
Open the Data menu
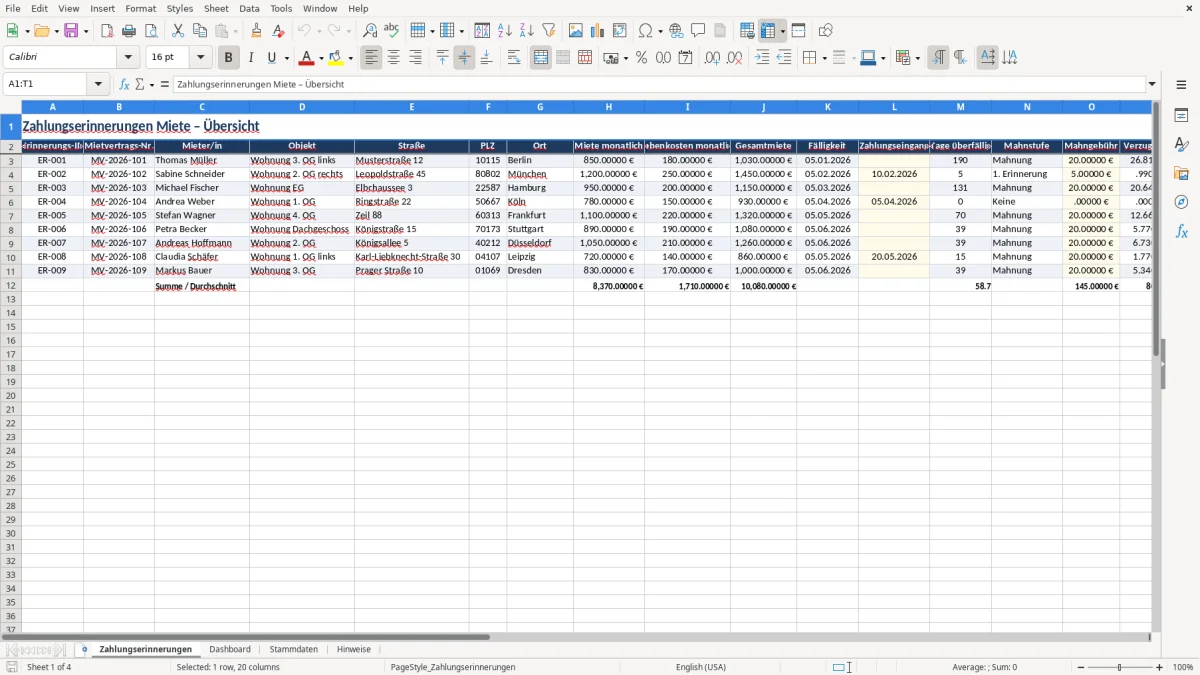click(x=249, y=8)
